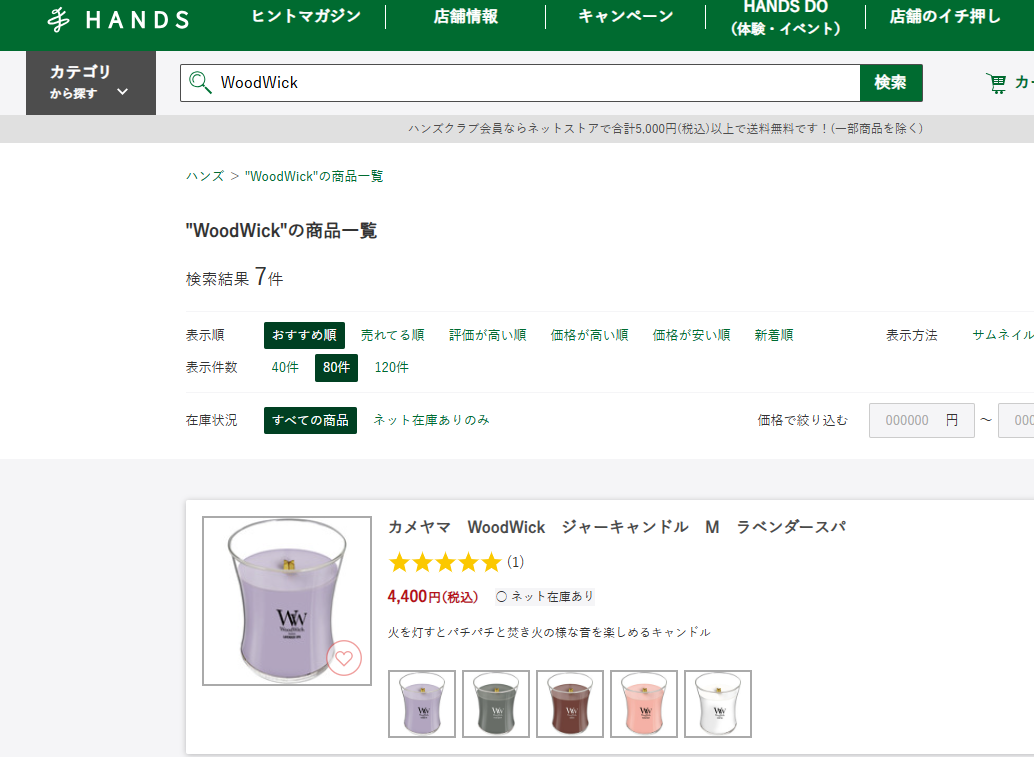This screenshot has height=757, width=1034.
Task: Go to ハンズ breadcrumb link
Action: [205, 176]
